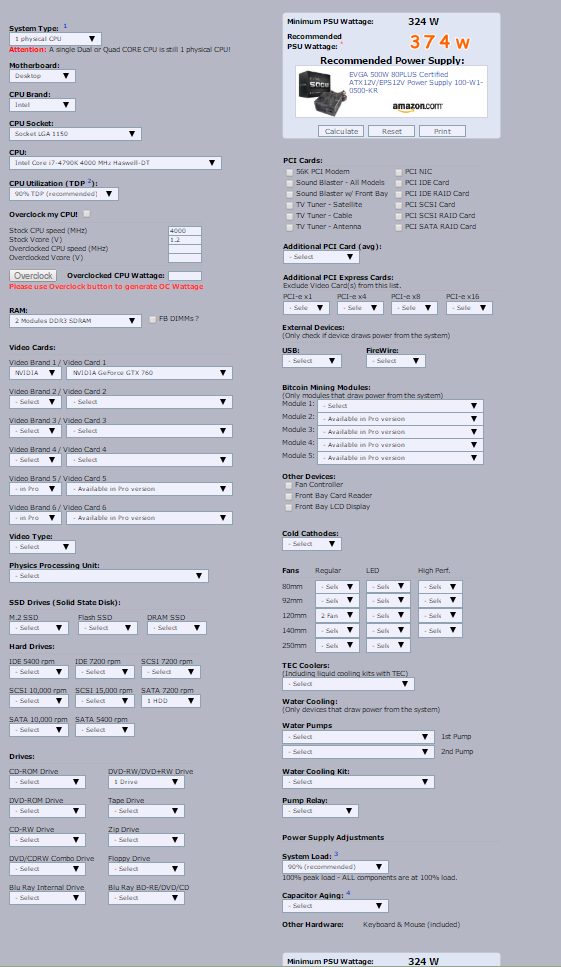Check the 56K PCI Modem option
The image size is (561, 967).
click(x=289, y=172)
